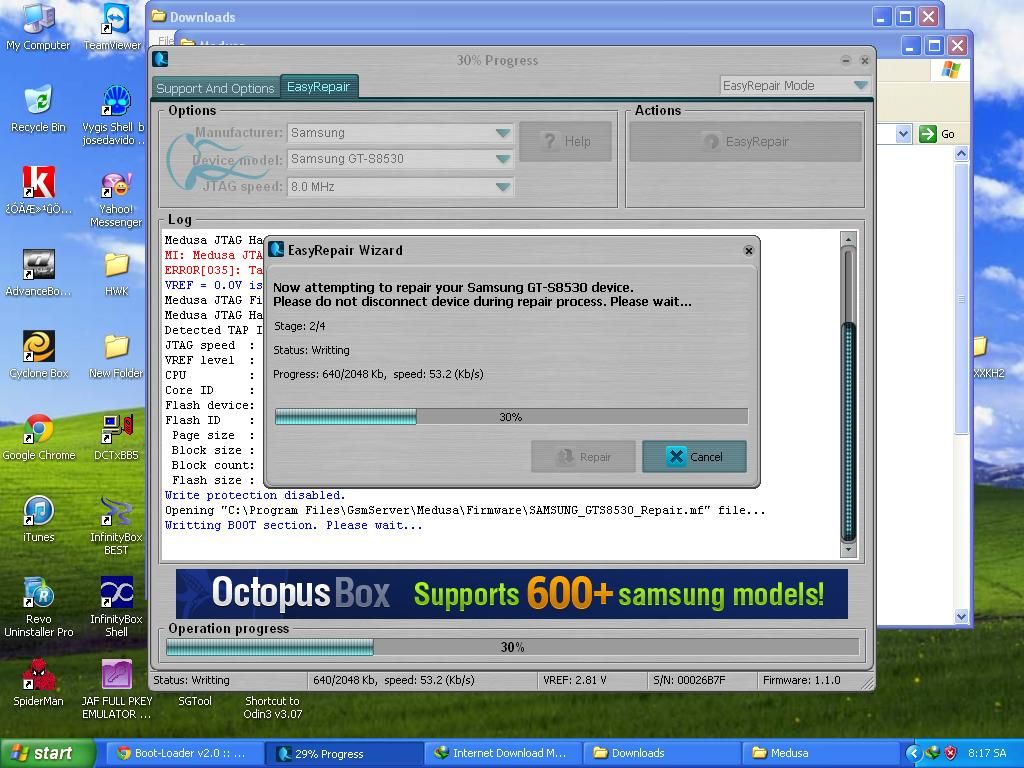Click Go button in Medusa explorer window
1024x768 pixels.
point(937,134)
